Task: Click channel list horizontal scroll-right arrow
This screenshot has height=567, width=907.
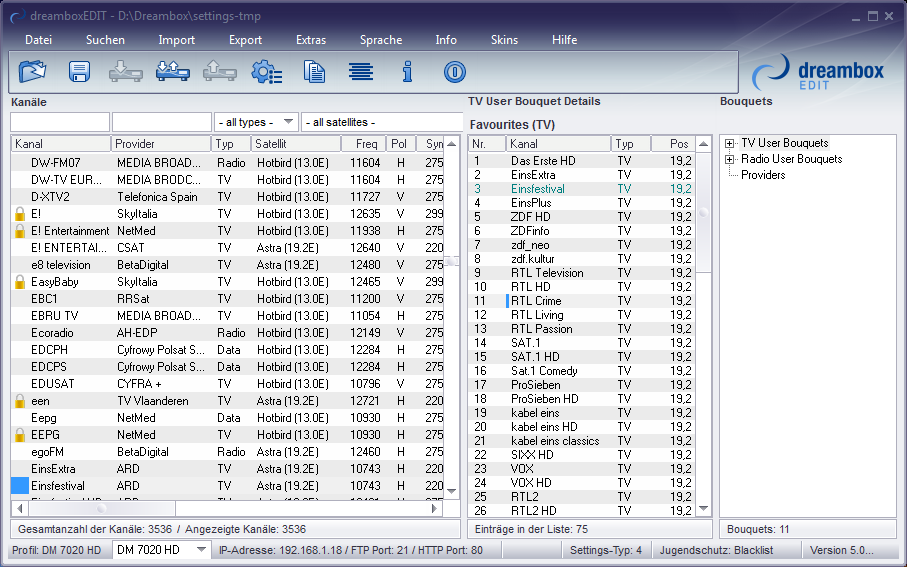Action: click(x=434, y=509)
